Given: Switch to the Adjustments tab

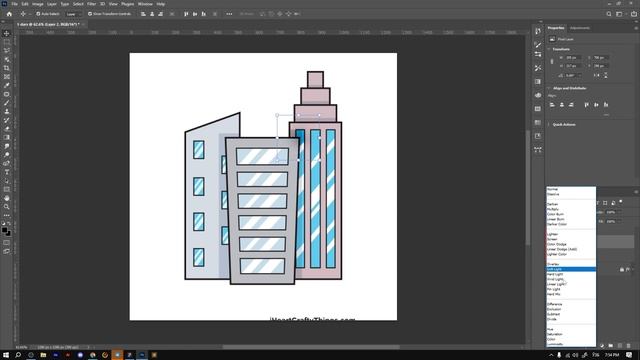Looking at the screenshot, I should point(580,28).
